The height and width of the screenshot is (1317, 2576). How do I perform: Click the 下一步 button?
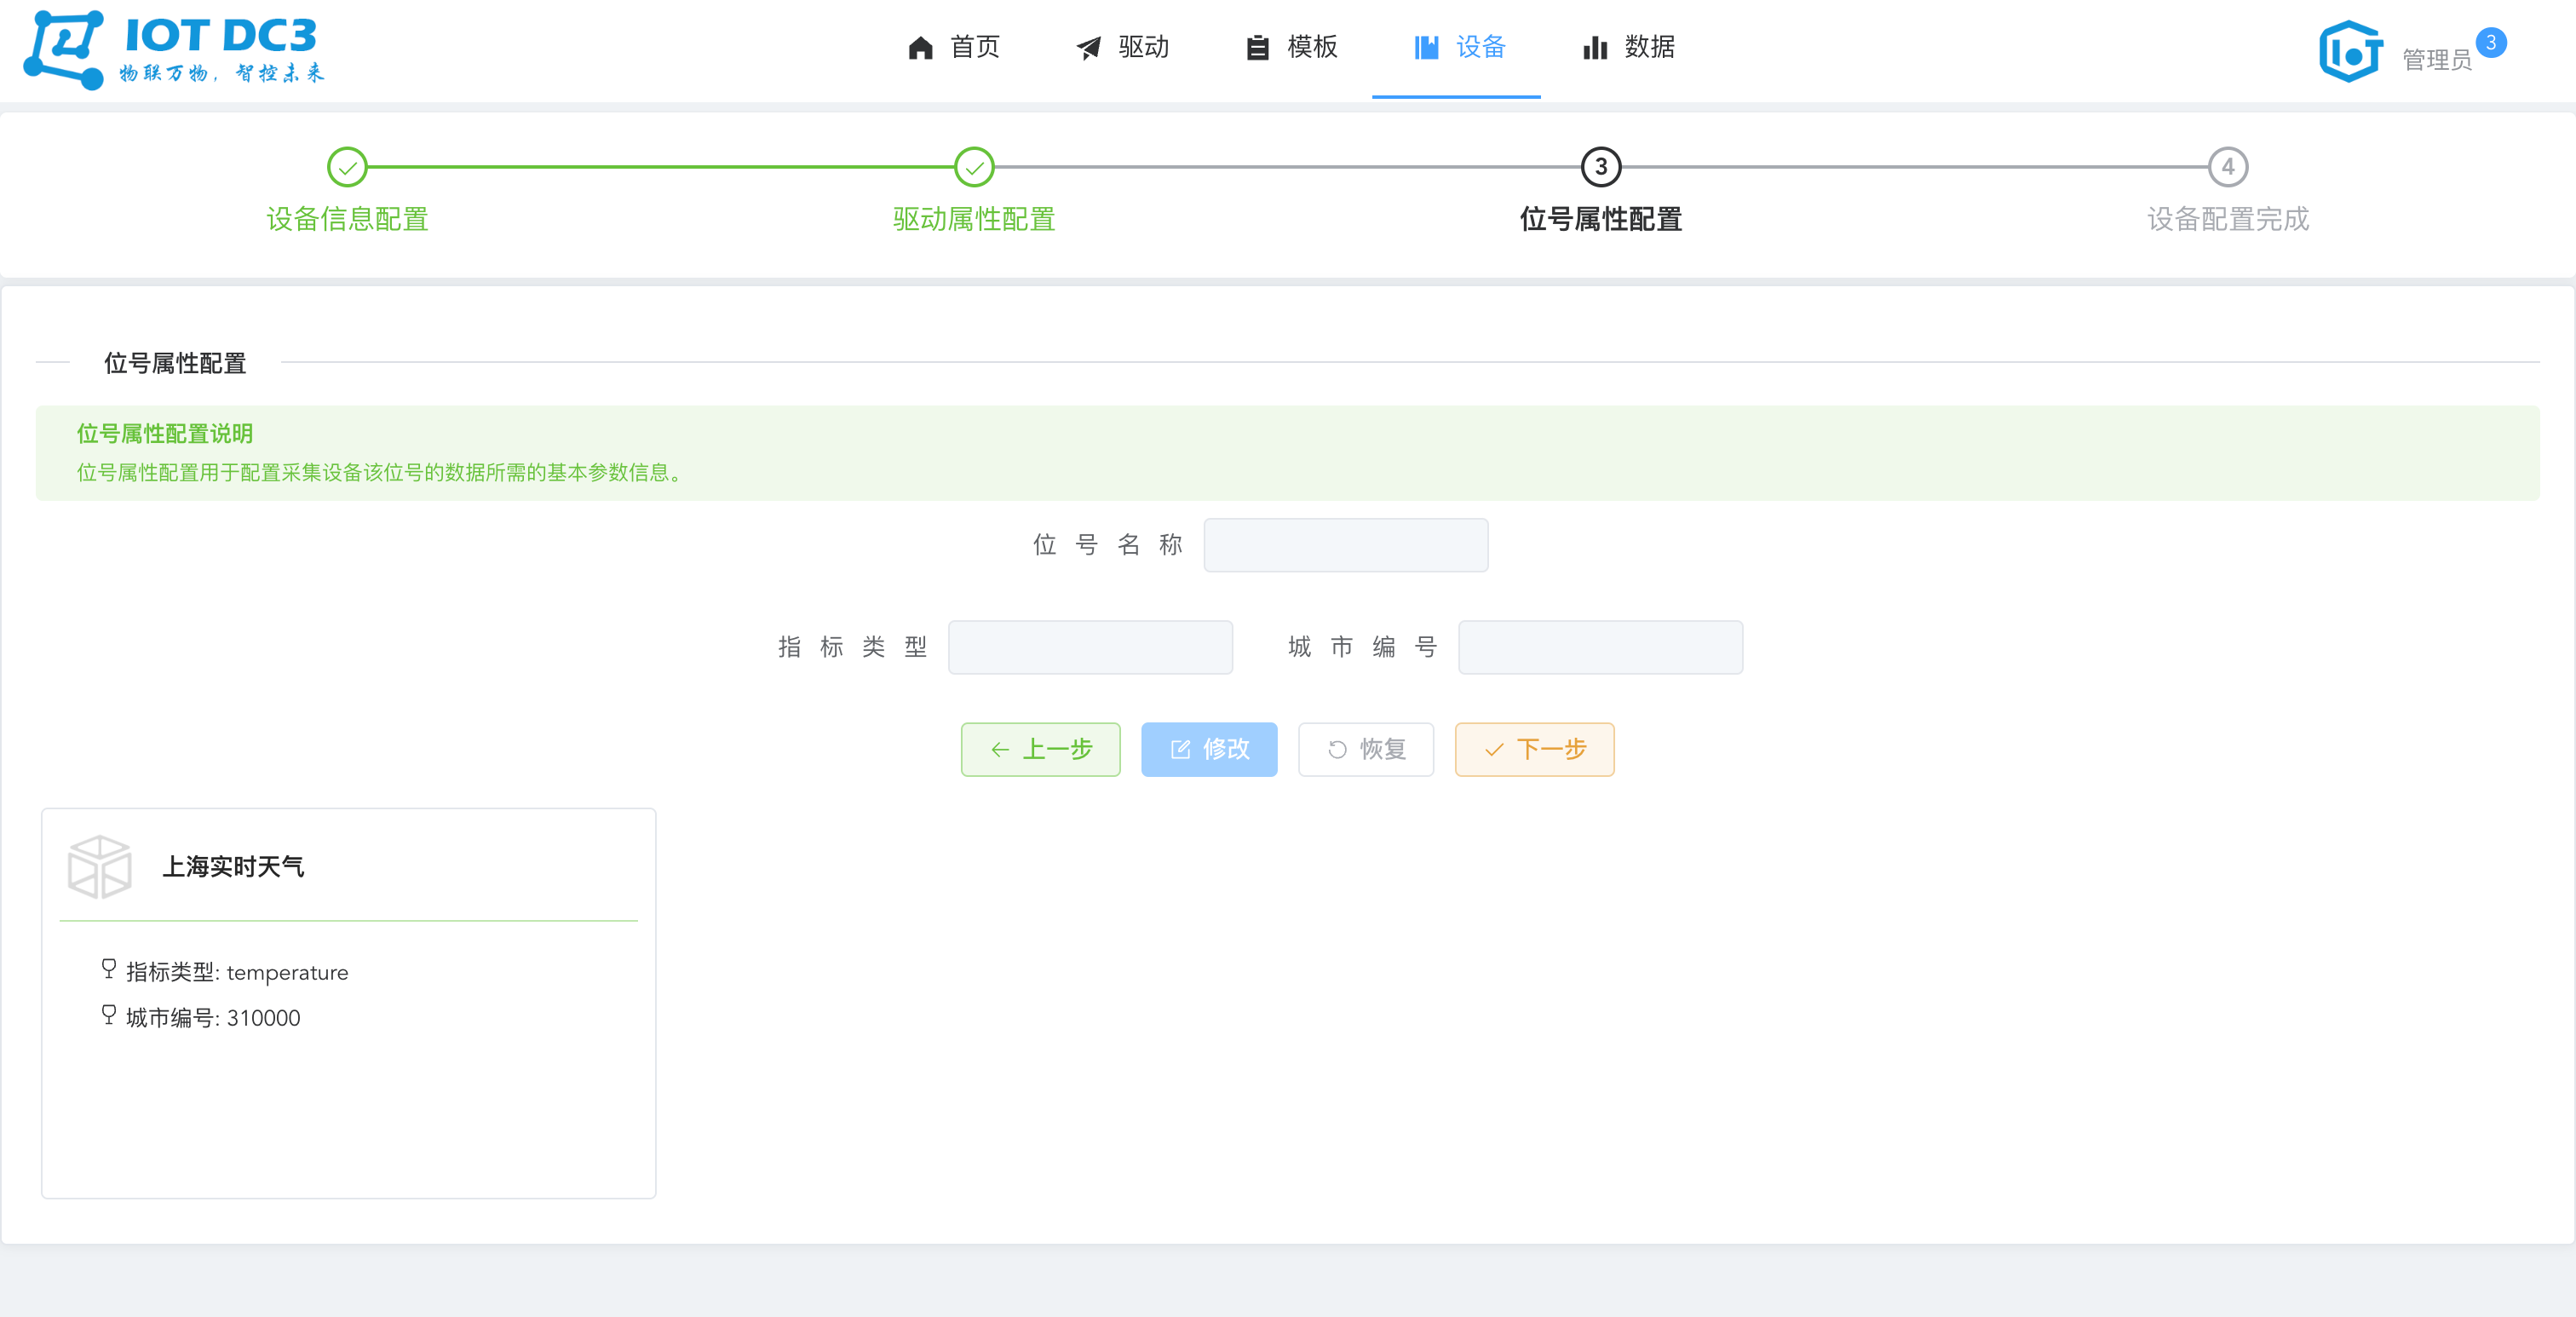(x=1534, y=749)
